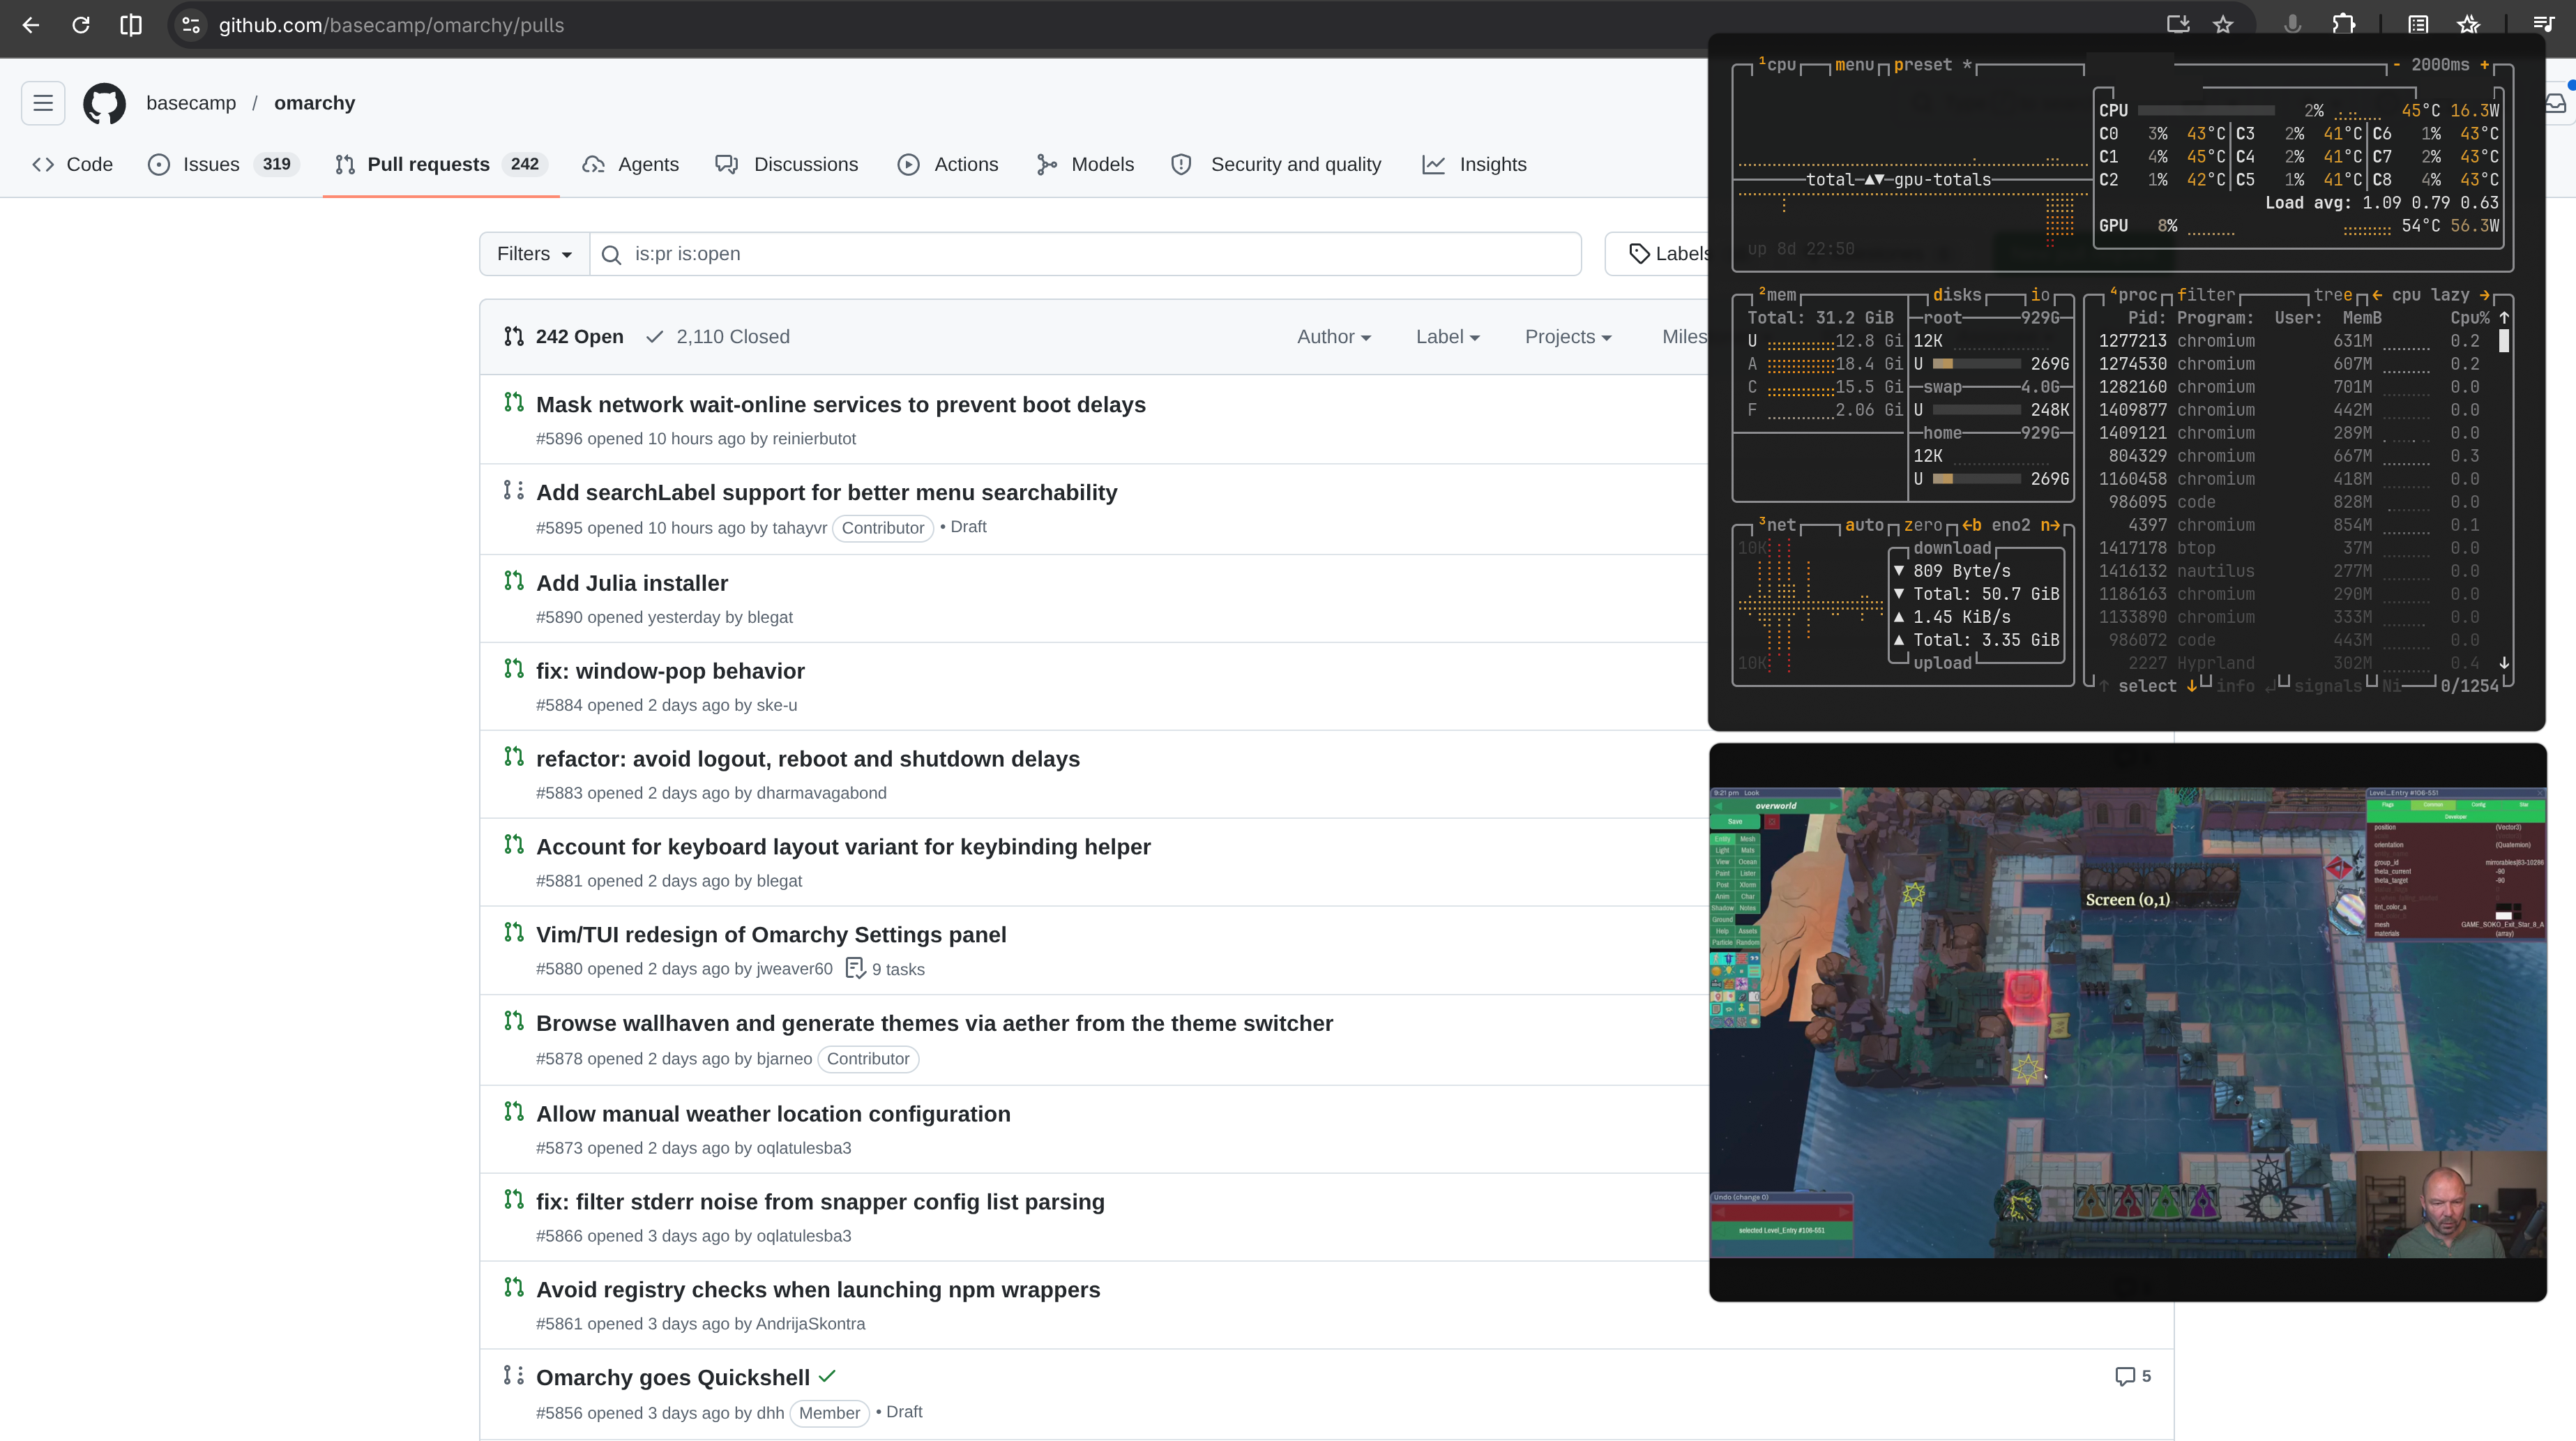Image resolution: width=2576 pixels, height=1441 pixels.
Task: Reload the page with the refresh icon
Action: coord(81,25)
